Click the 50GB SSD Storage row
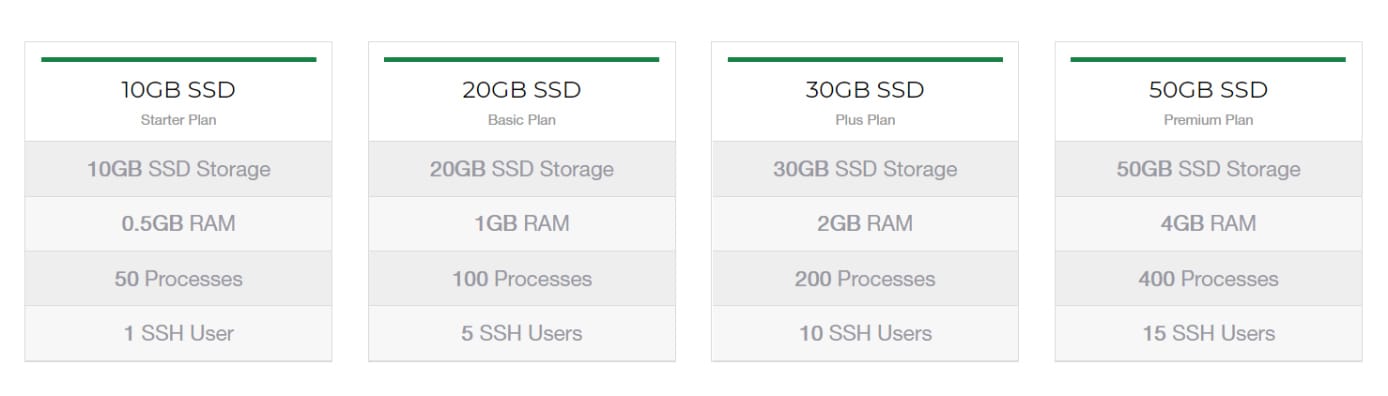1388x396 pixels. 1208,169
